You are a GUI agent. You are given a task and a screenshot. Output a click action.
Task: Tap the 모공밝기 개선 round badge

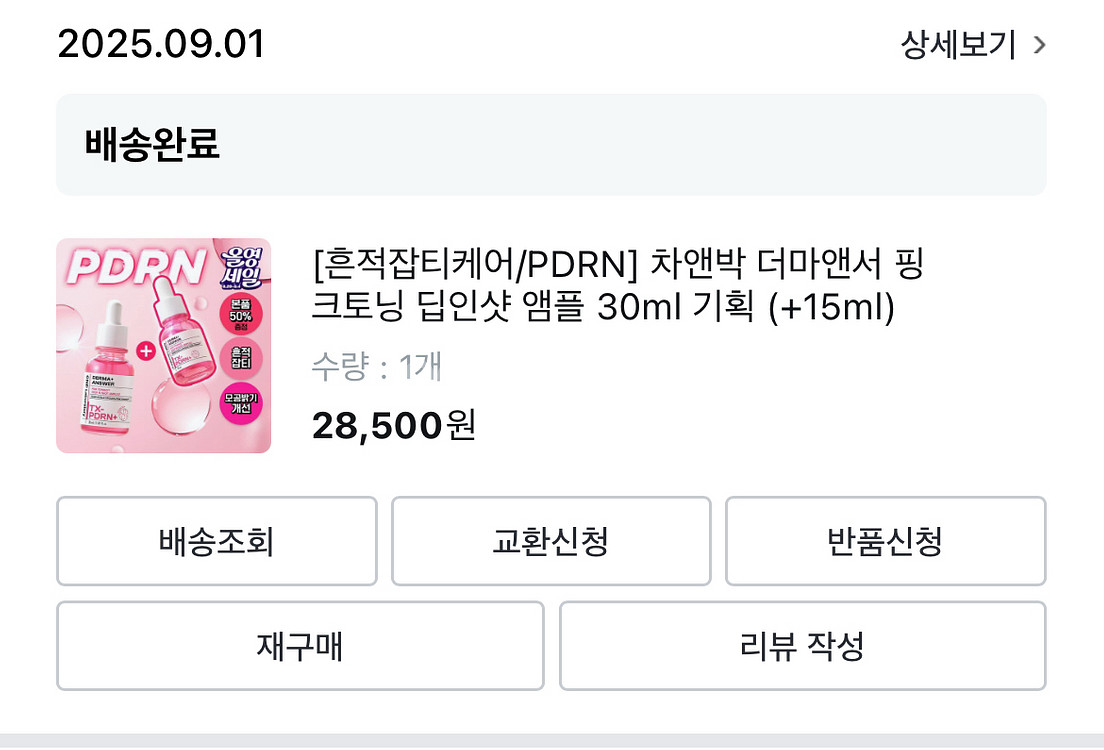(x=241, y=406)
